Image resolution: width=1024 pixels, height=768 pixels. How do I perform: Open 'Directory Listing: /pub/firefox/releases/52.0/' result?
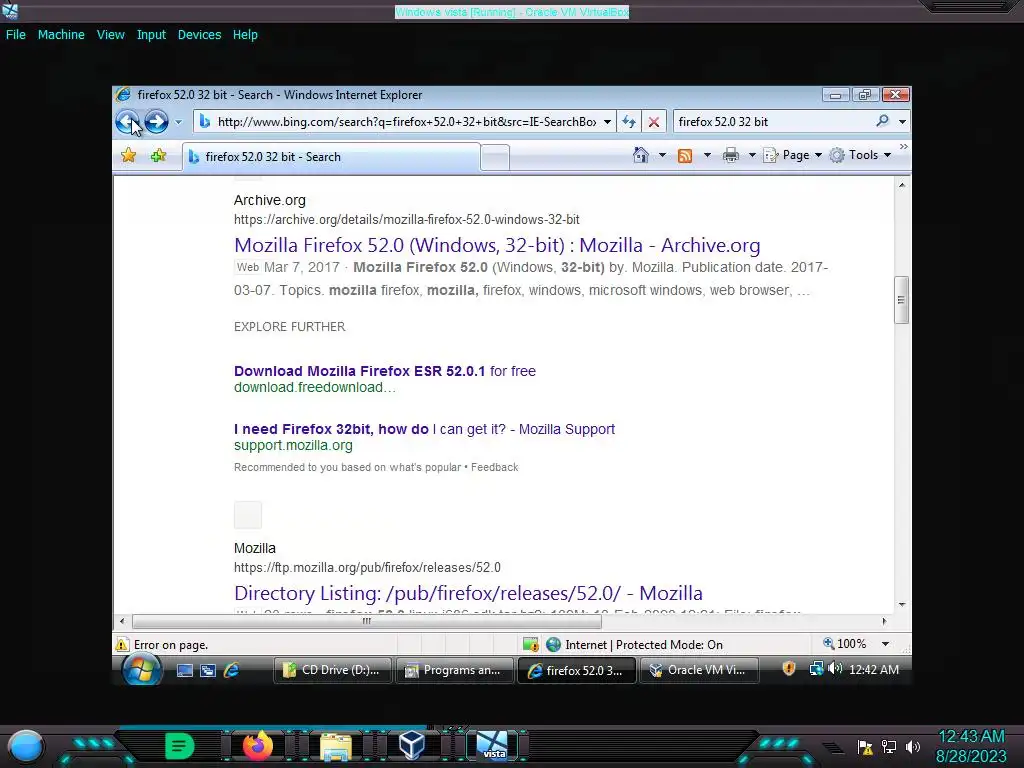coord(468,593)
